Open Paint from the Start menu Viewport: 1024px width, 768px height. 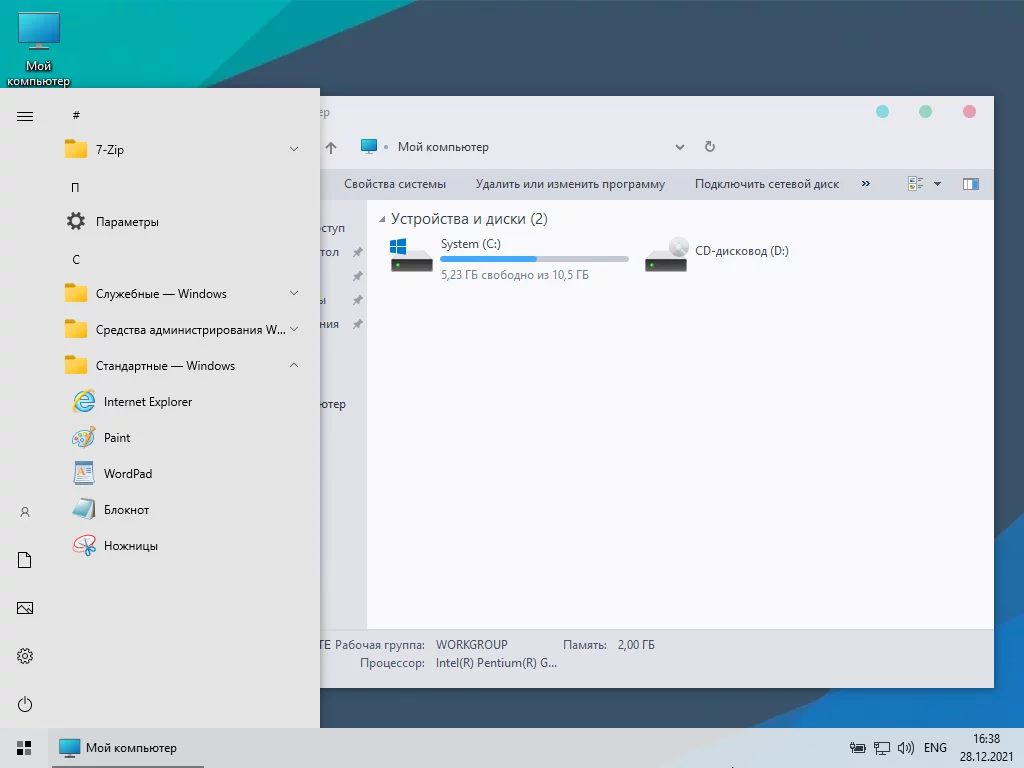tap(117, 438)
